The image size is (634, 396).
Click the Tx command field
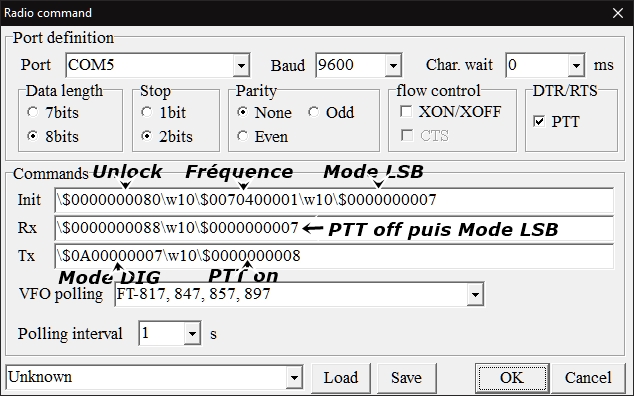coord(334,256)
